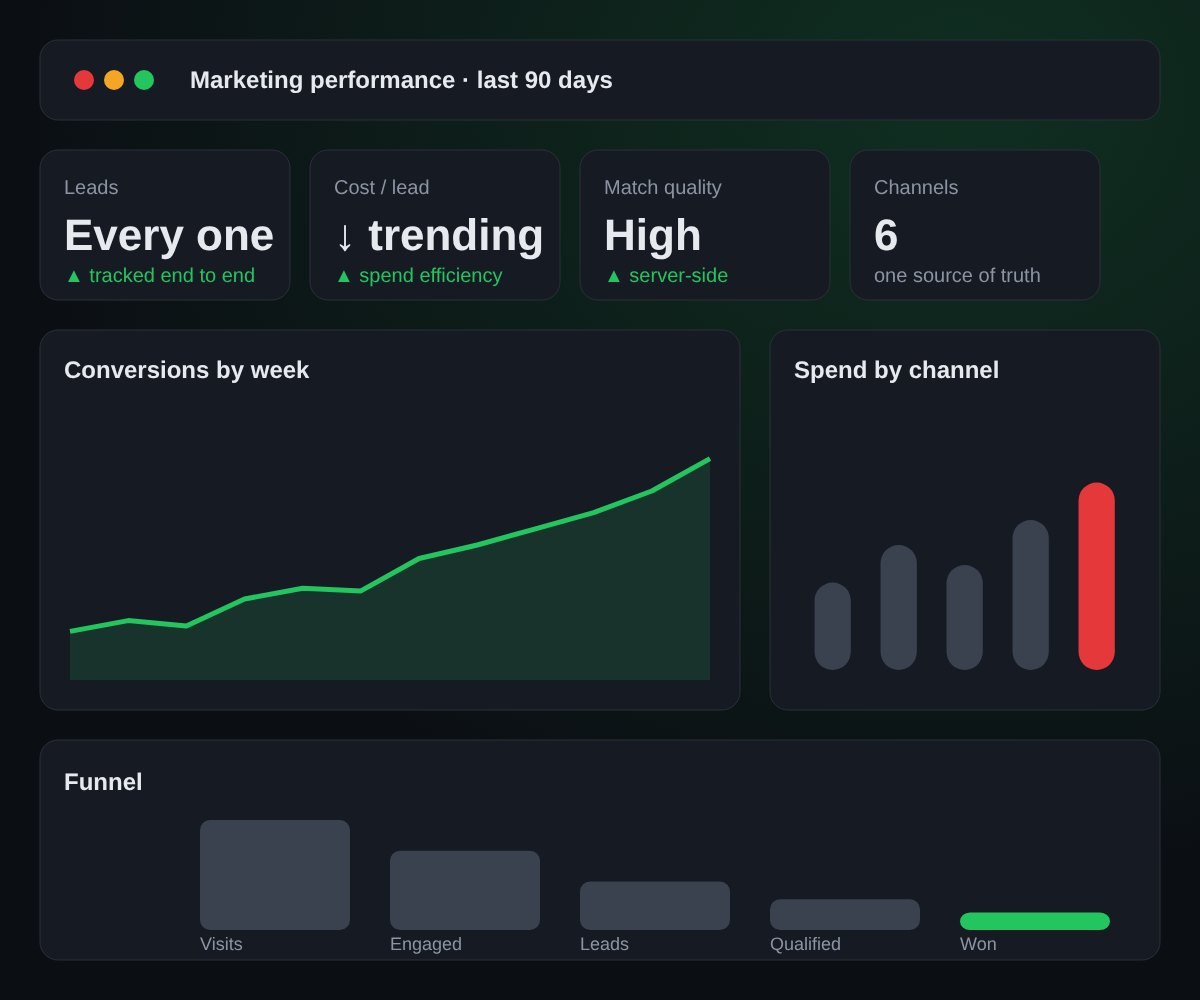Open the Leads metric card
The width and height of the screenshot is (1200, 1000).
coord(165,225)
